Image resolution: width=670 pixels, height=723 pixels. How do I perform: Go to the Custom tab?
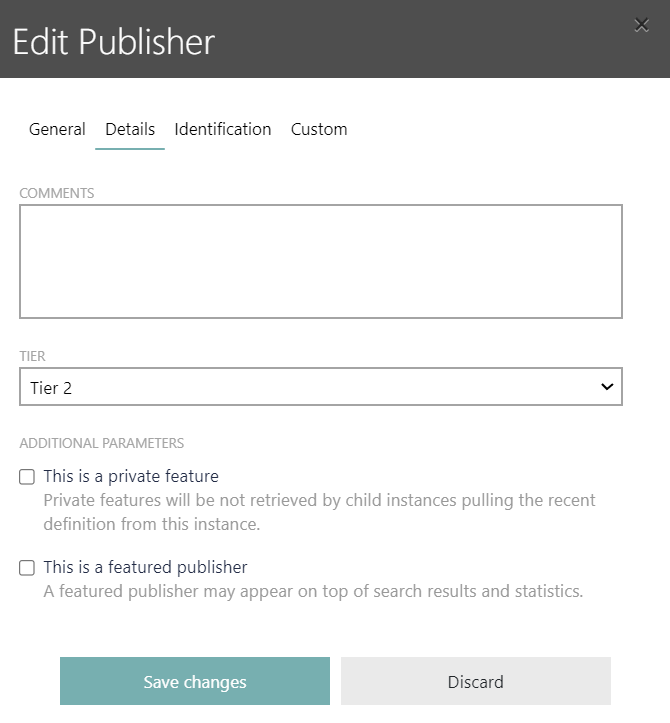click(x=319, y=130)
